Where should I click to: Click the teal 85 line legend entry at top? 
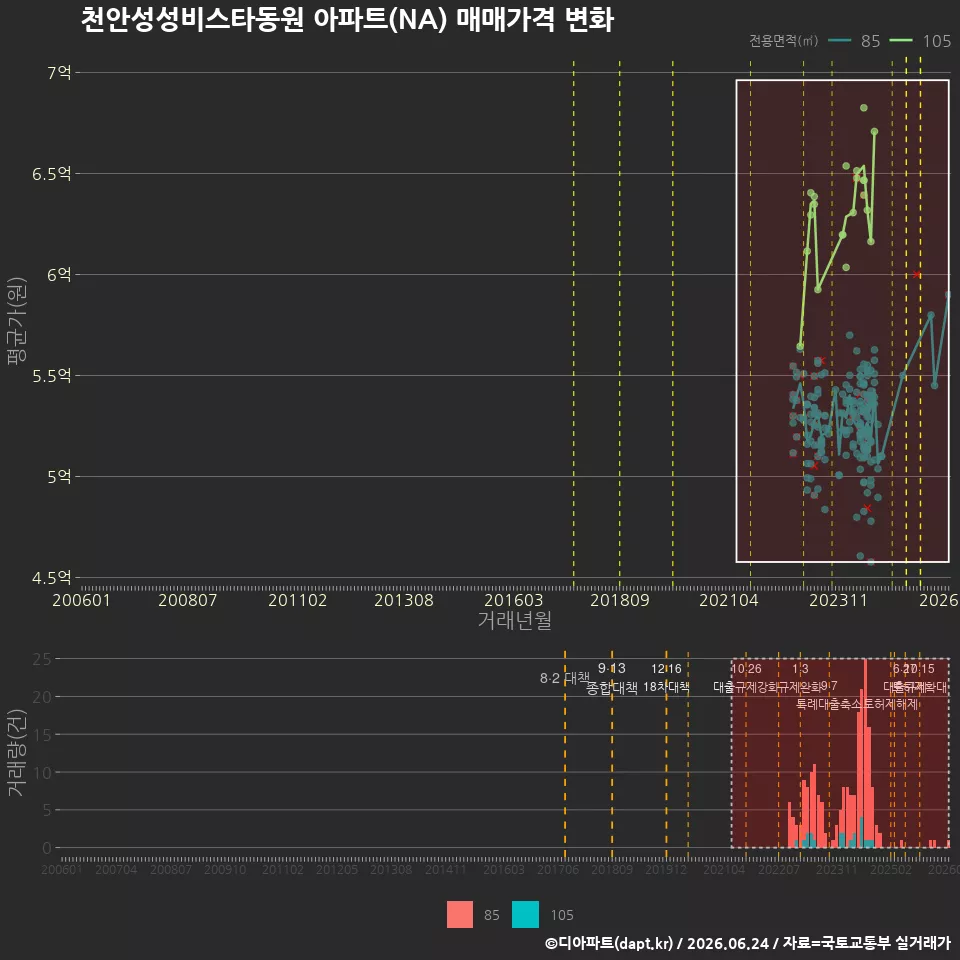point(854,41)
